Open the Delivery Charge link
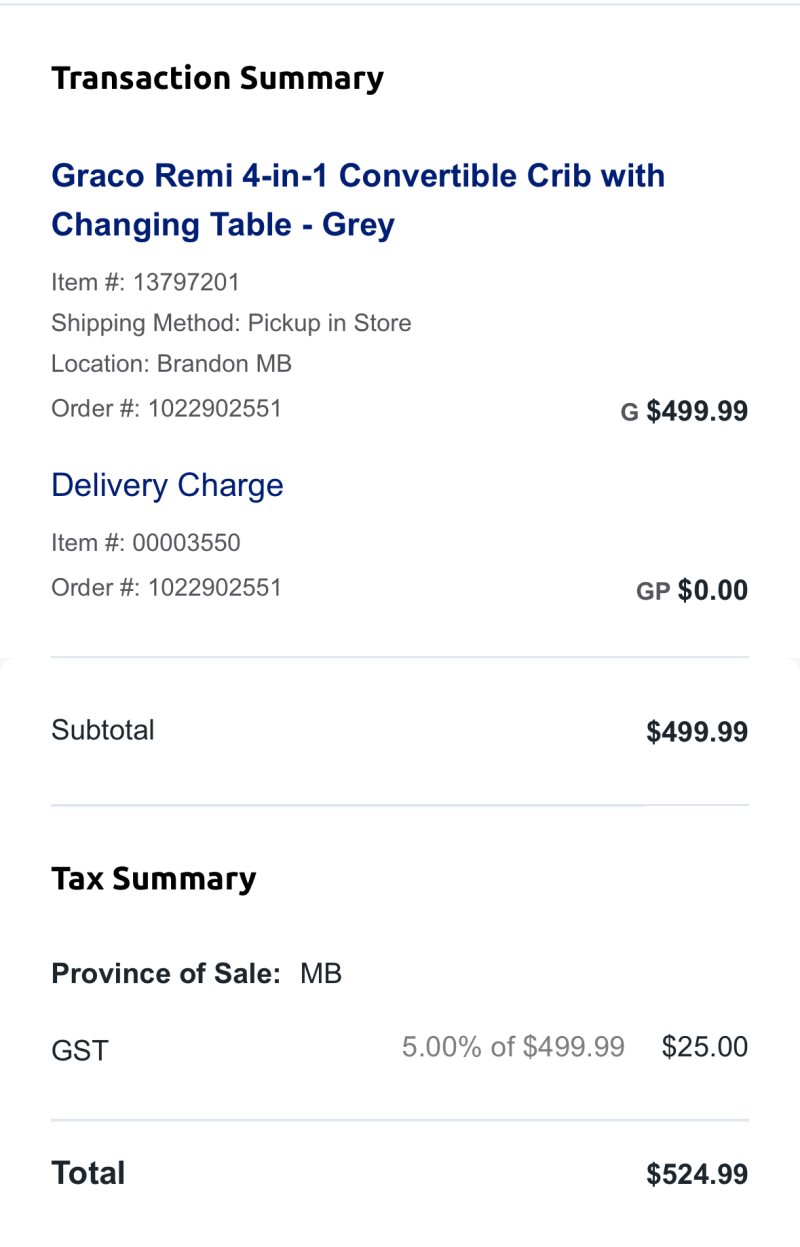This screenshot has height=1247, width=800. click(x=167, y=486)
